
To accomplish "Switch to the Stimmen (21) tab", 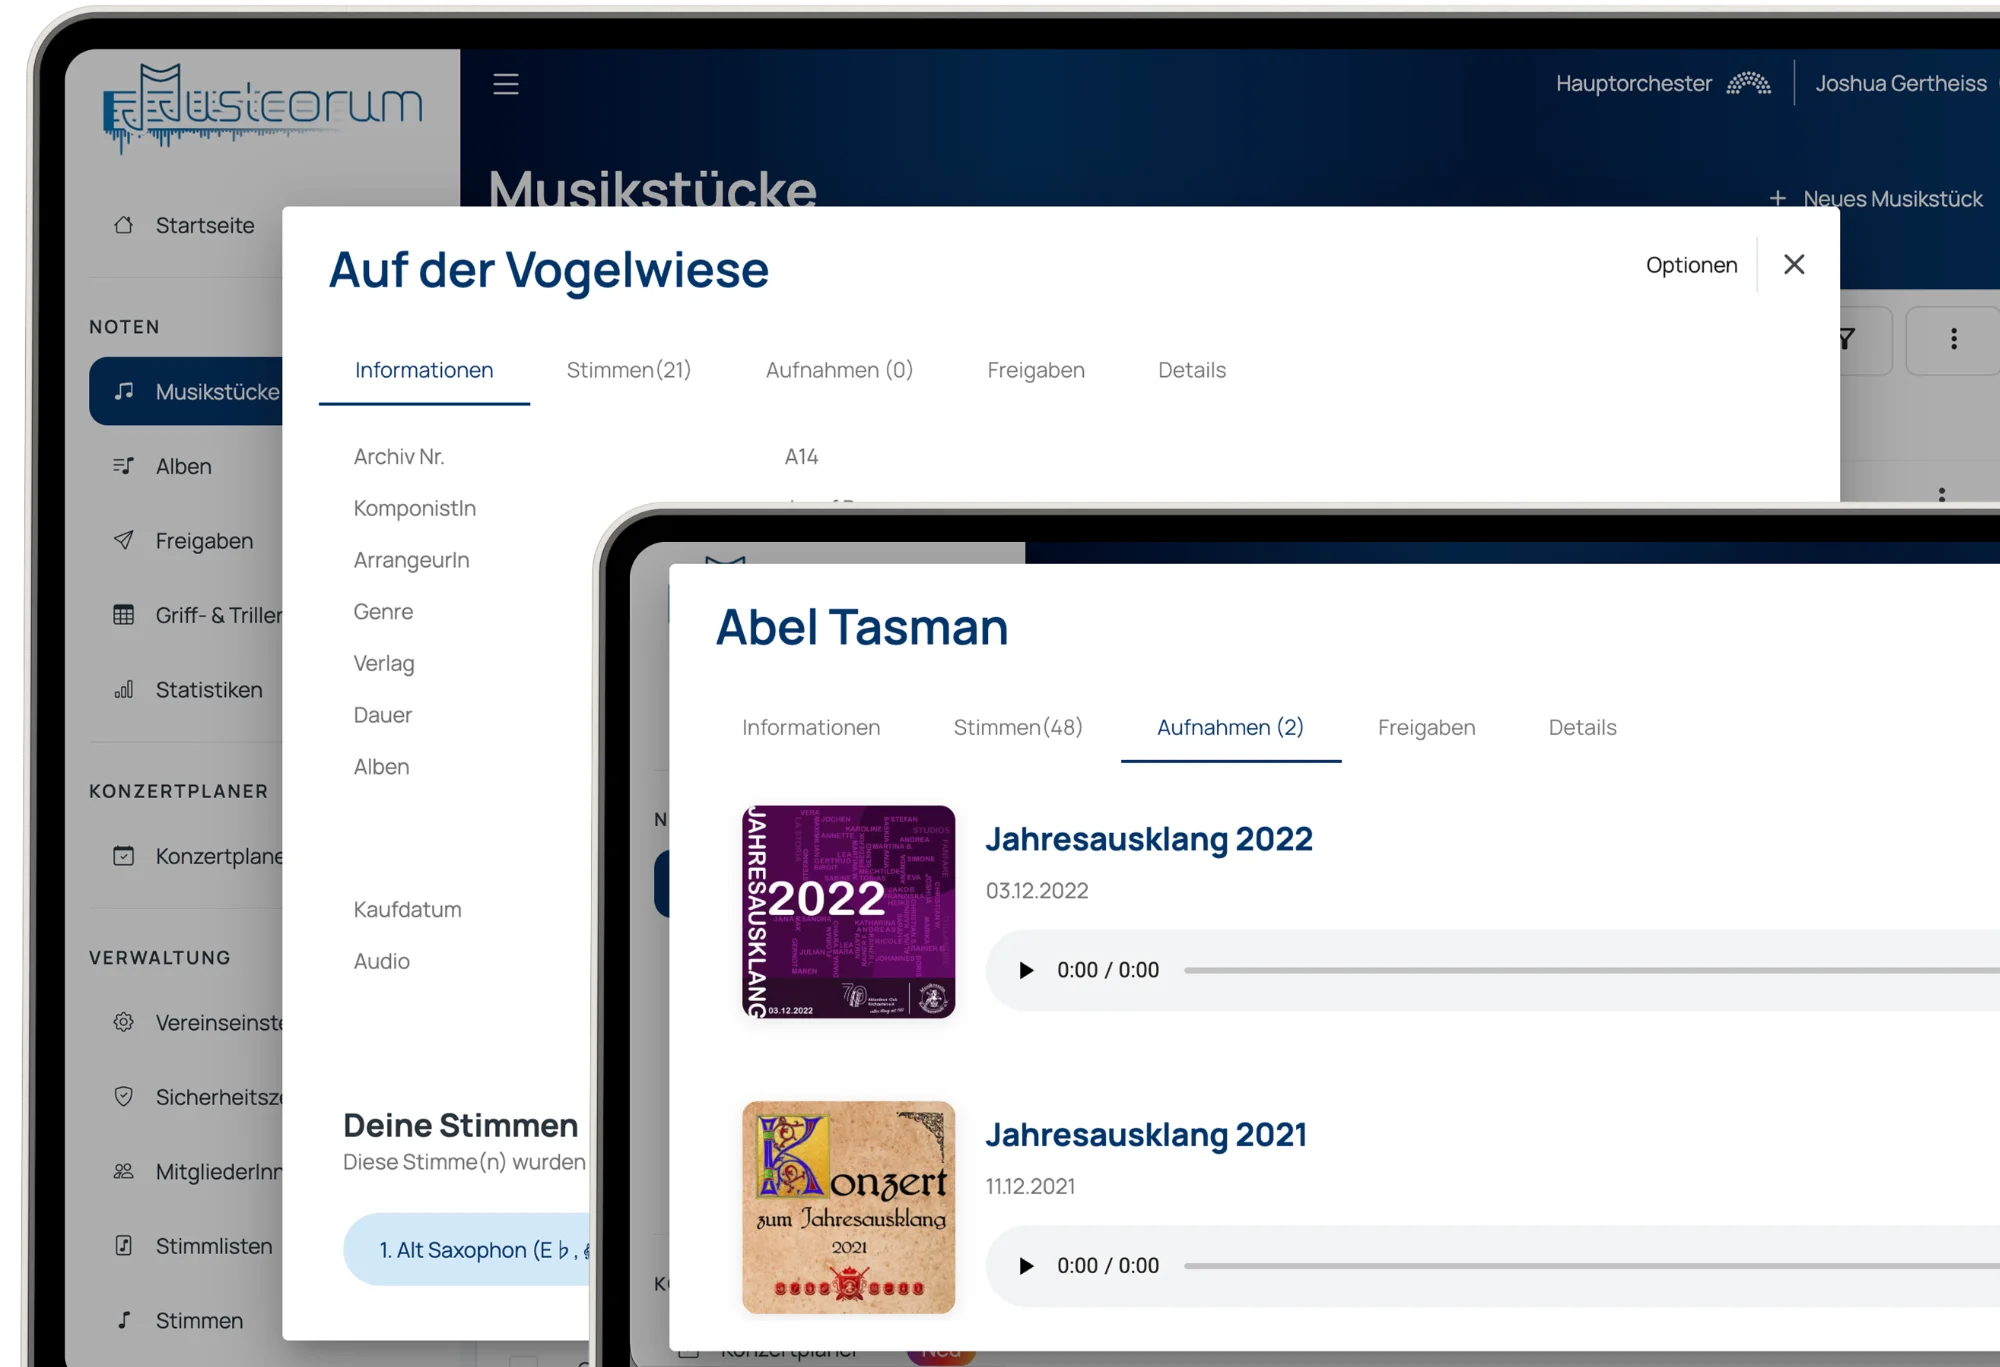I will (x=629, y=370).
